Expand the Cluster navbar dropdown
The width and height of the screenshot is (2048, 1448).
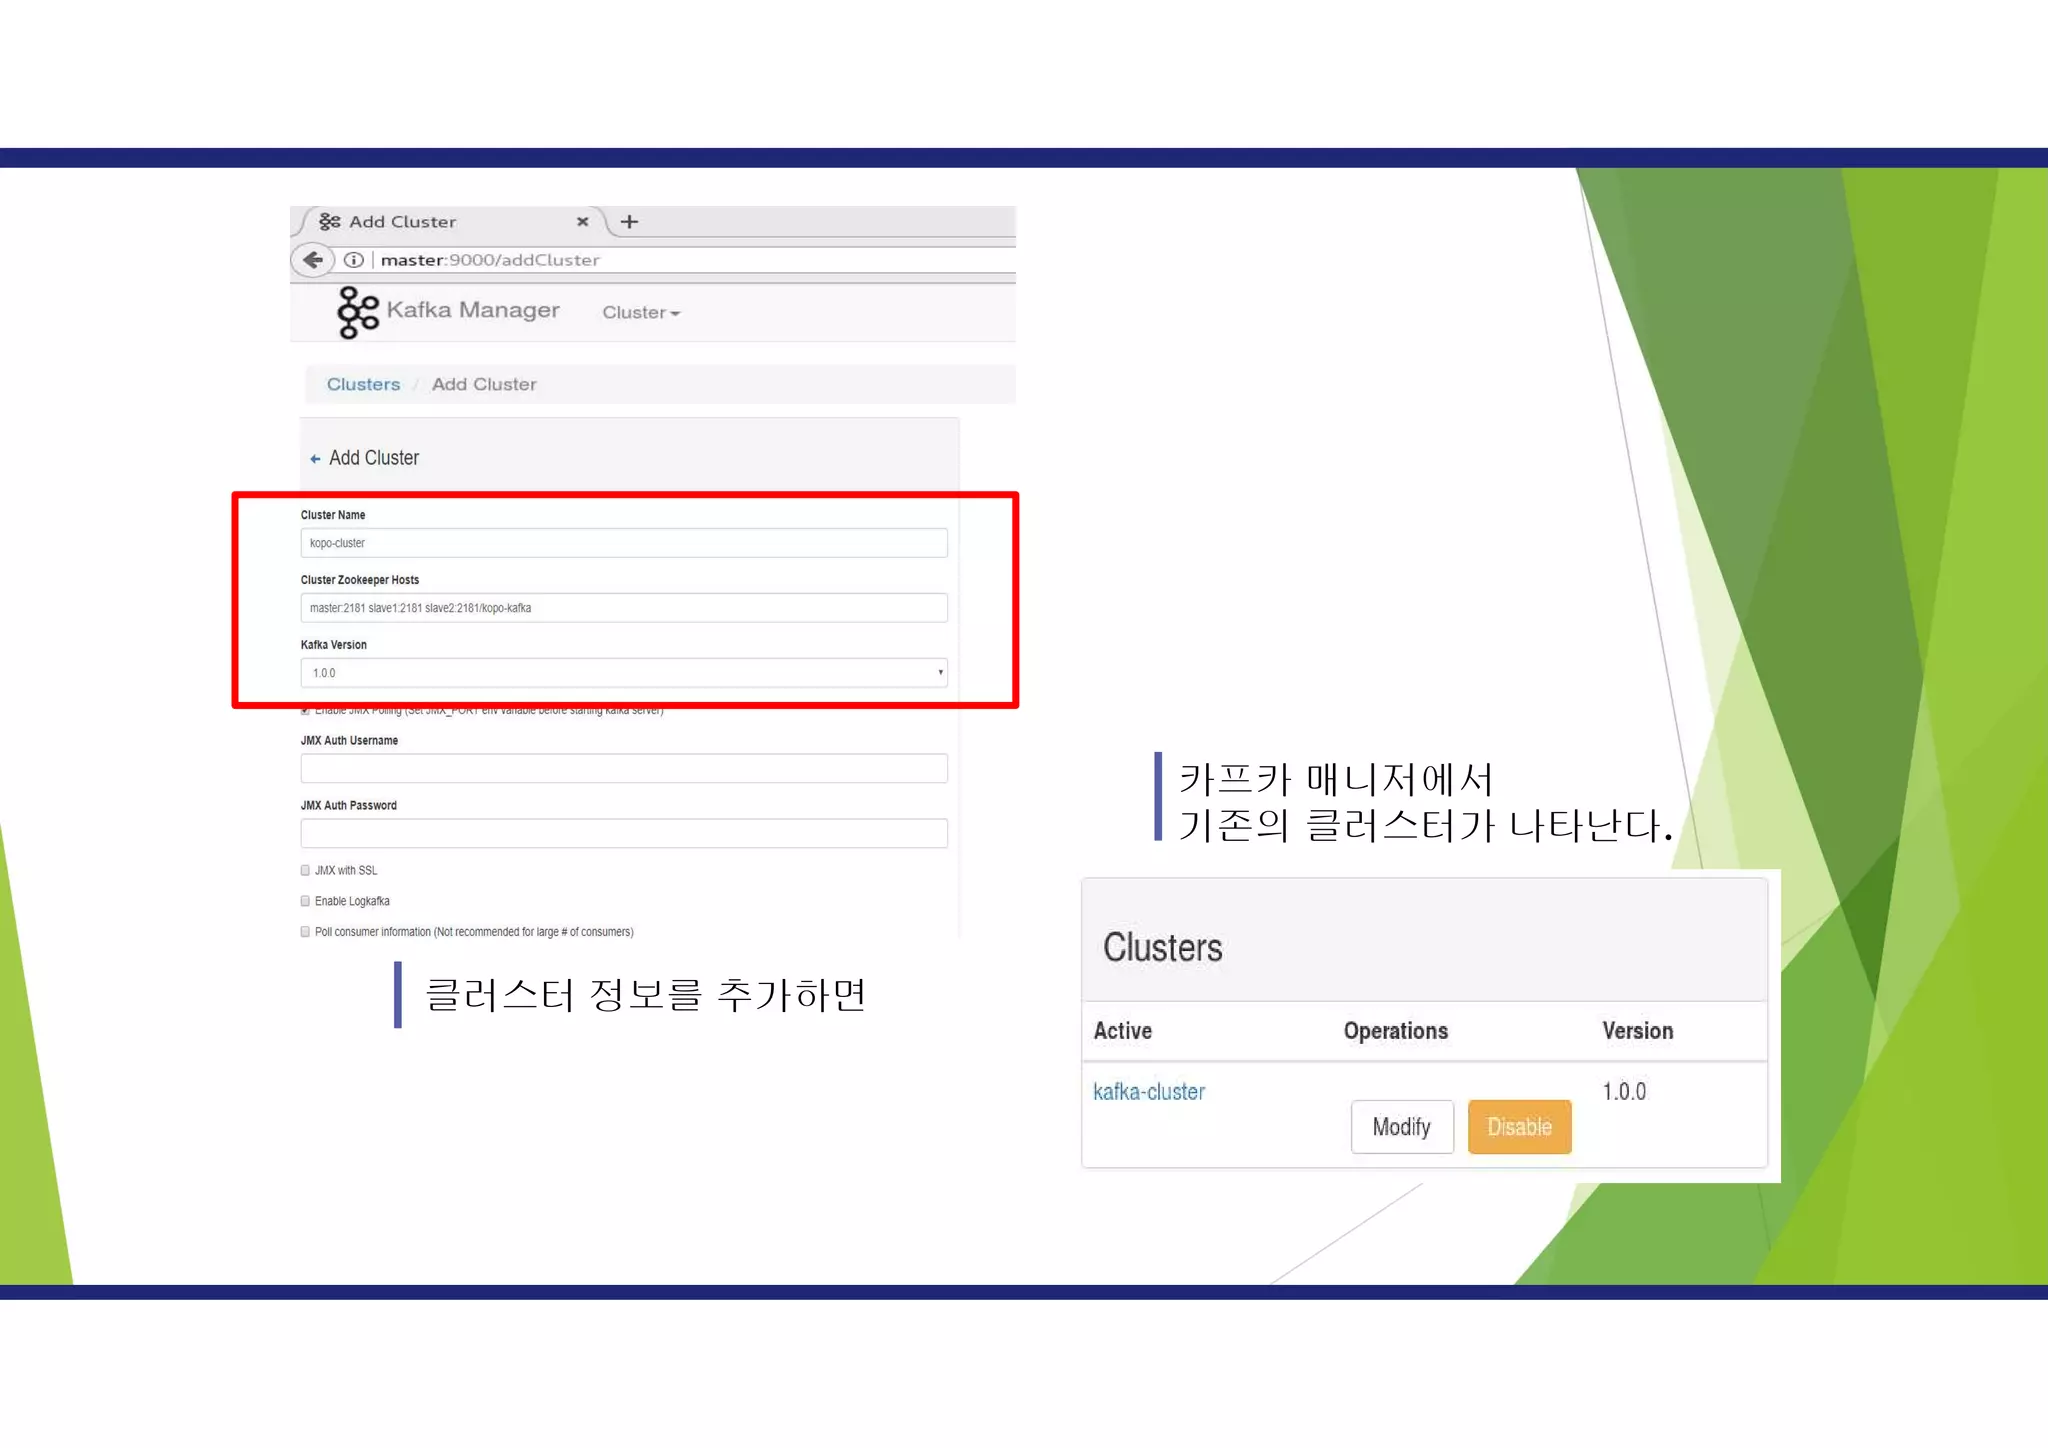[641, 313]
